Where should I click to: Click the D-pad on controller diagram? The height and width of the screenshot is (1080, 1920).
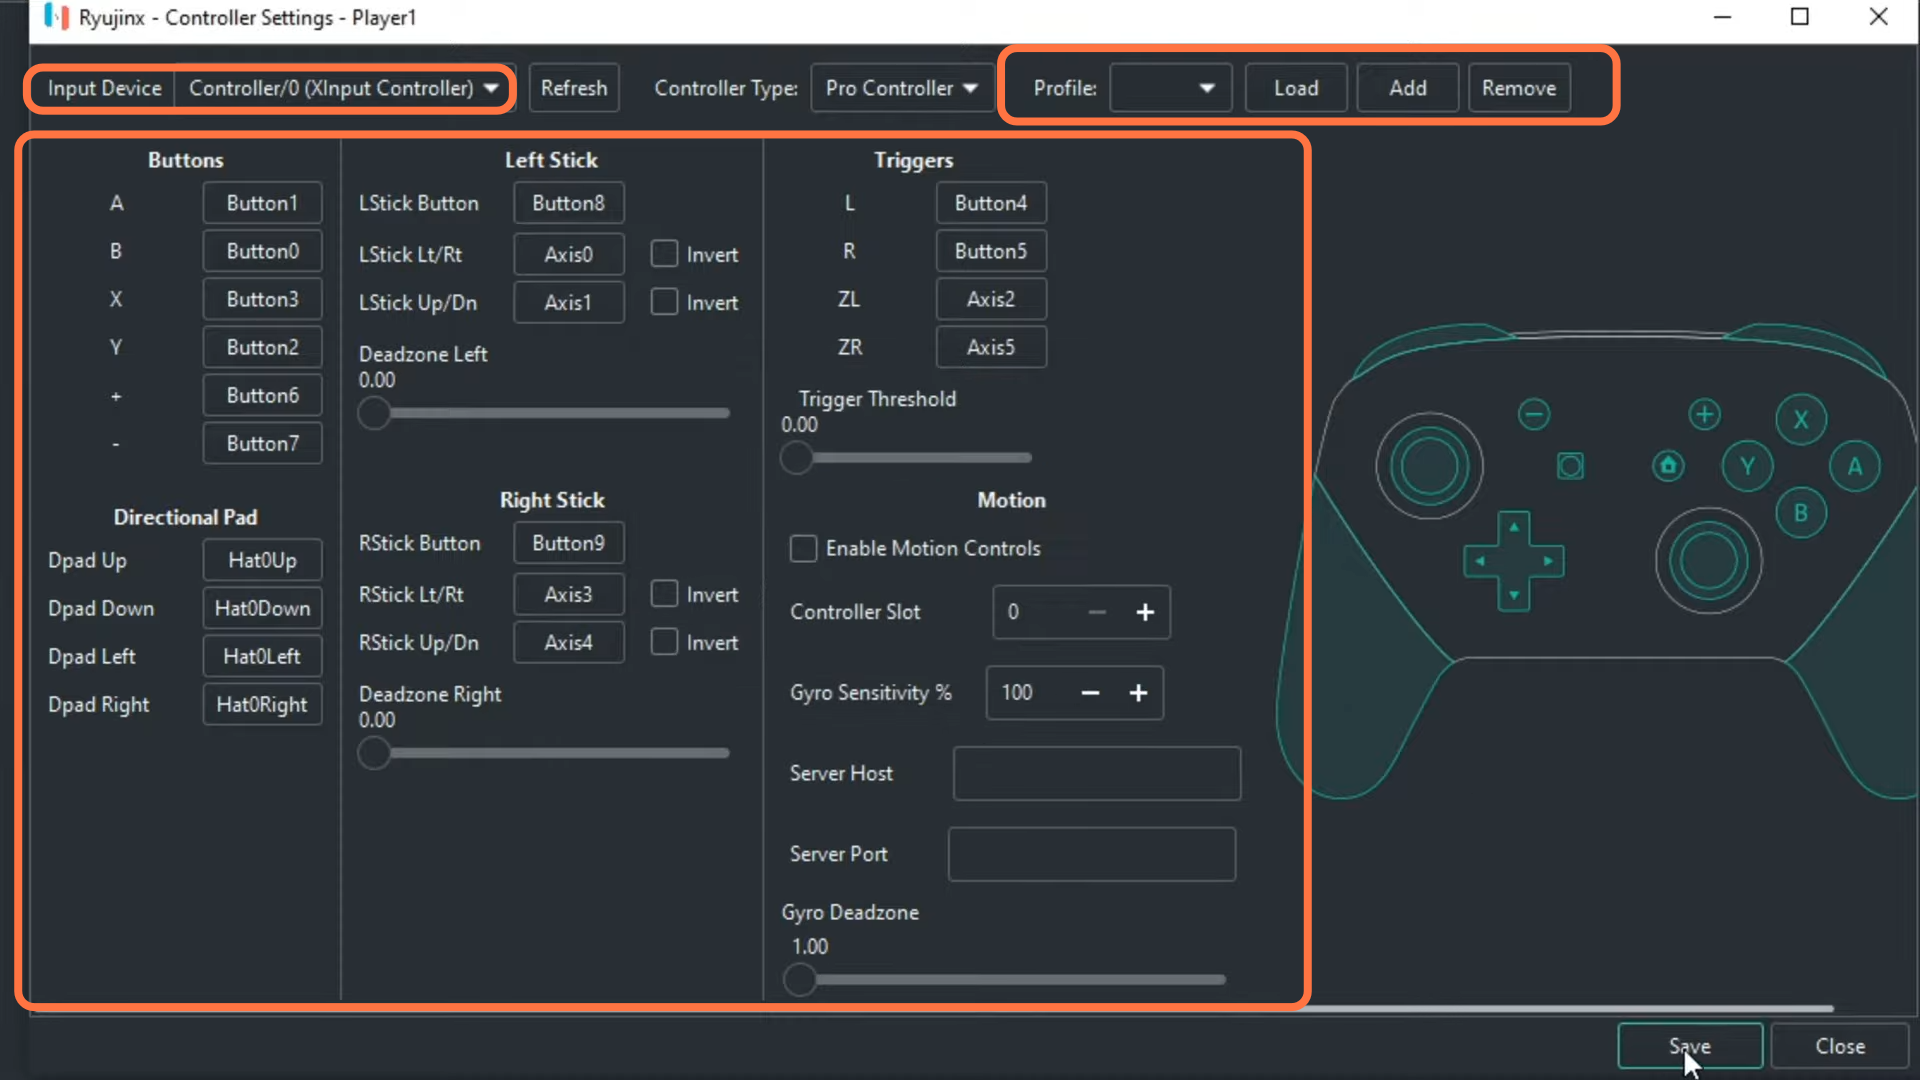point(1514,561)
